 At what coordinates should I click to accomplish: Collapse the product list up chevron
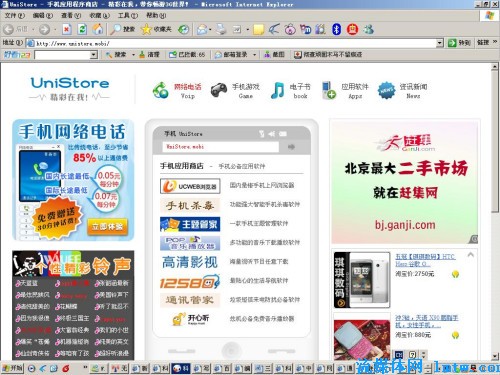click(x=471, y=255)
